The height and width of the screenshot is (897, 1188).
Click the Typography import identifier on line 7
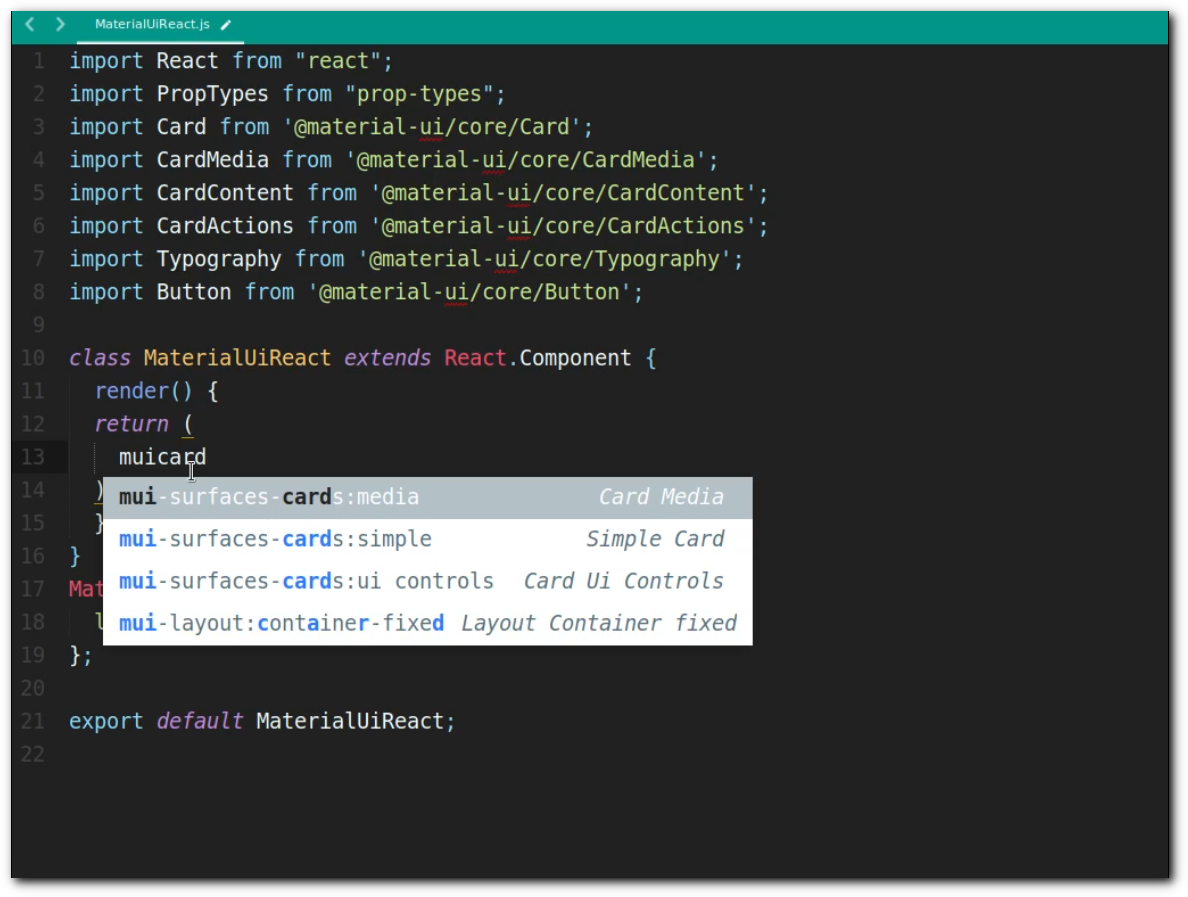click(x=218, y=259)
